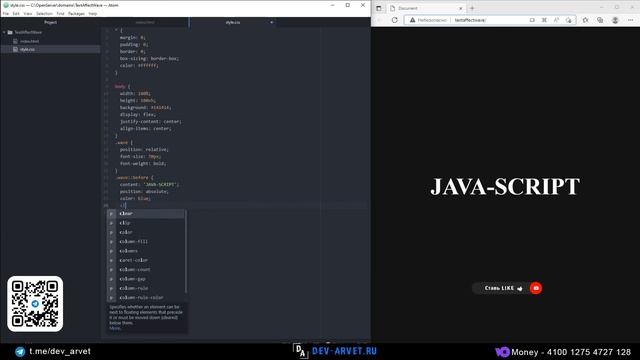Click the red YouTube subscribe icon

tap(536, 288)
